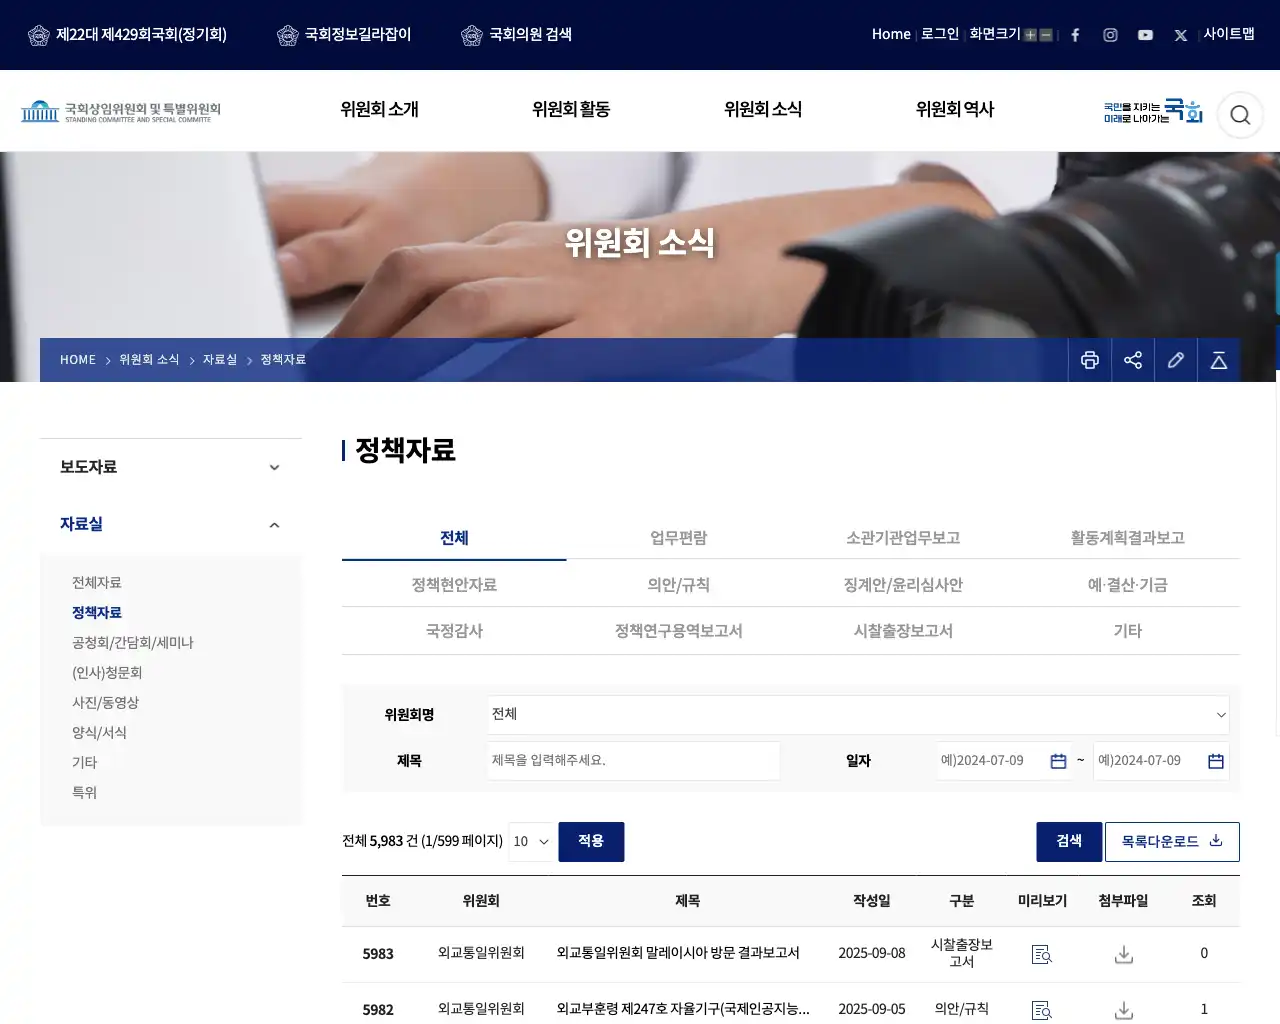1280x1024 pixels.
Task: Click the 제목 search input field
Action: 633,761
